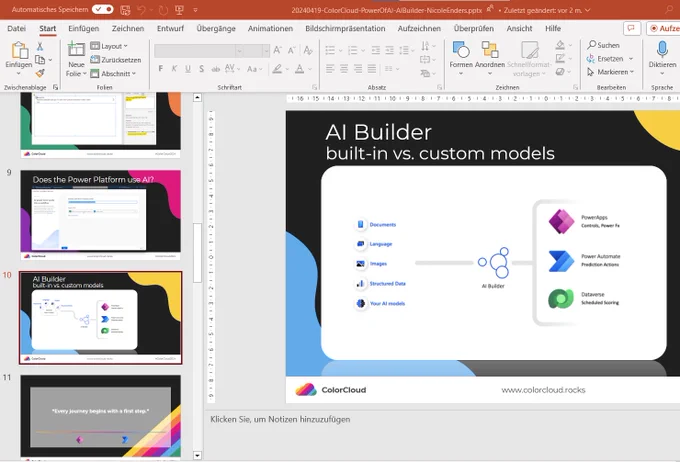Switch to the Animationen tab
Viewport: 680px width, 462px height.
point(270,28)
